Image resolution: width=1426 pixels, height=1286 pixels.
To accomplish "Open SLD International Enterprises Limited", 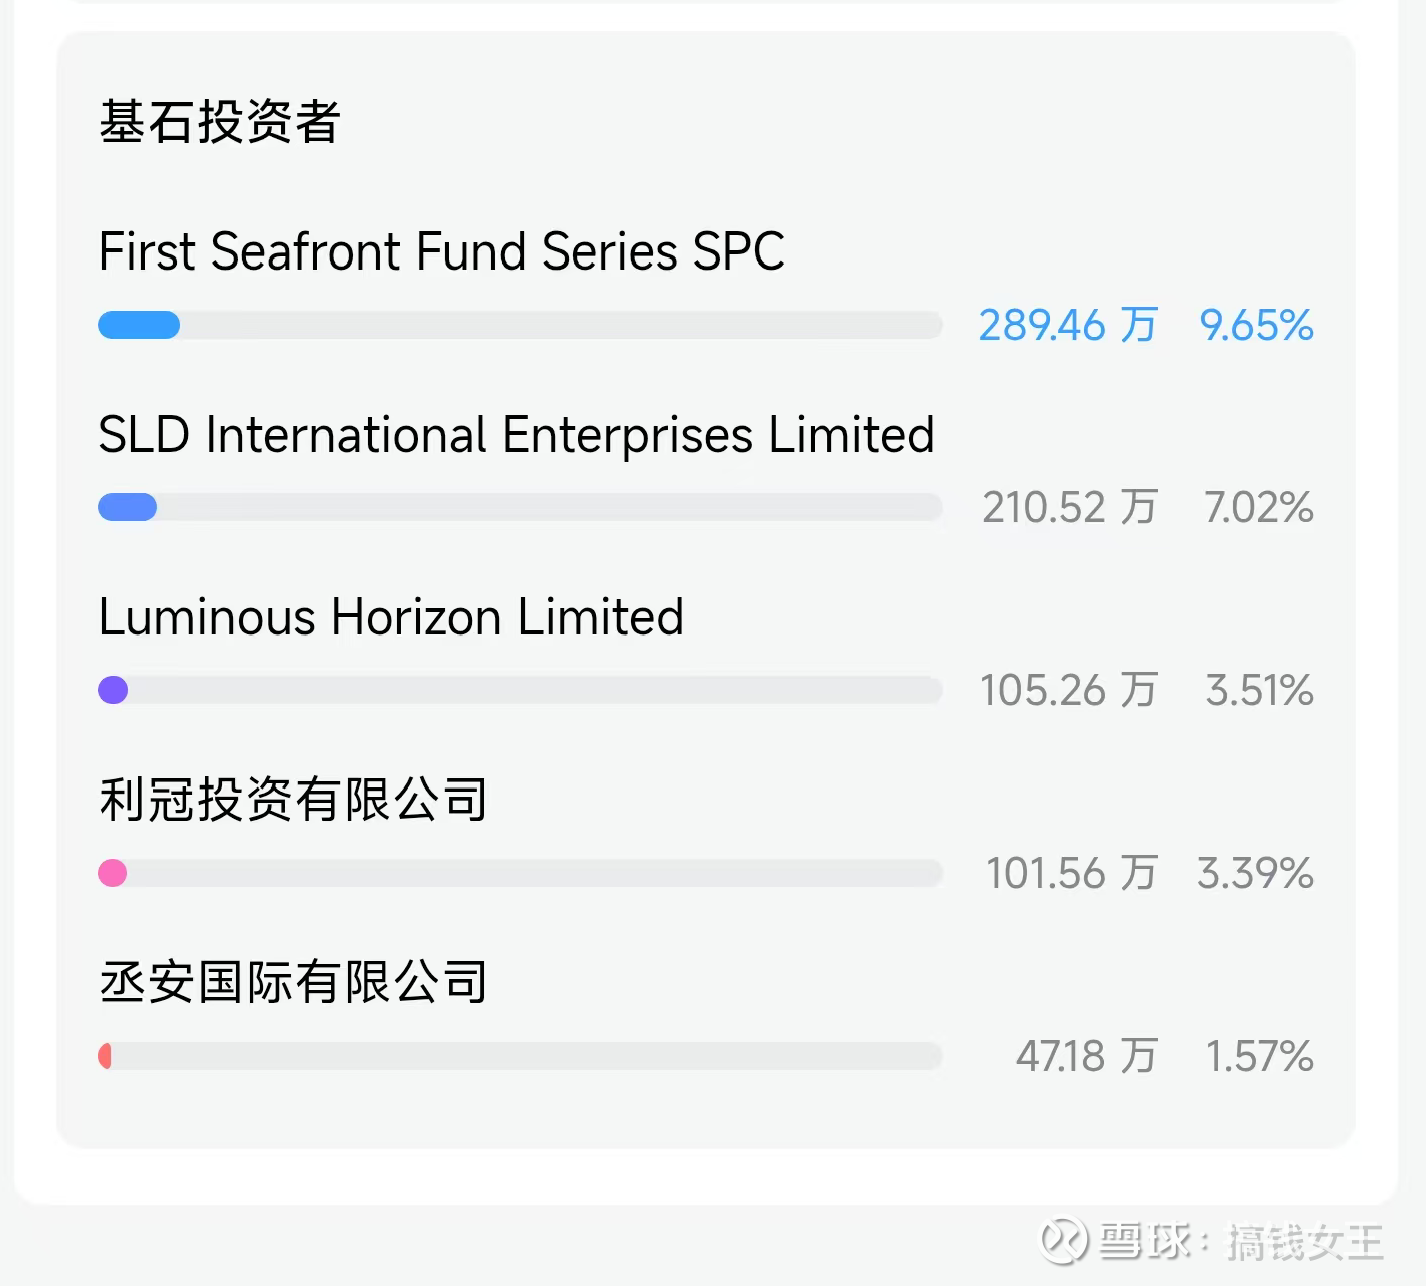I will [516, 435].
